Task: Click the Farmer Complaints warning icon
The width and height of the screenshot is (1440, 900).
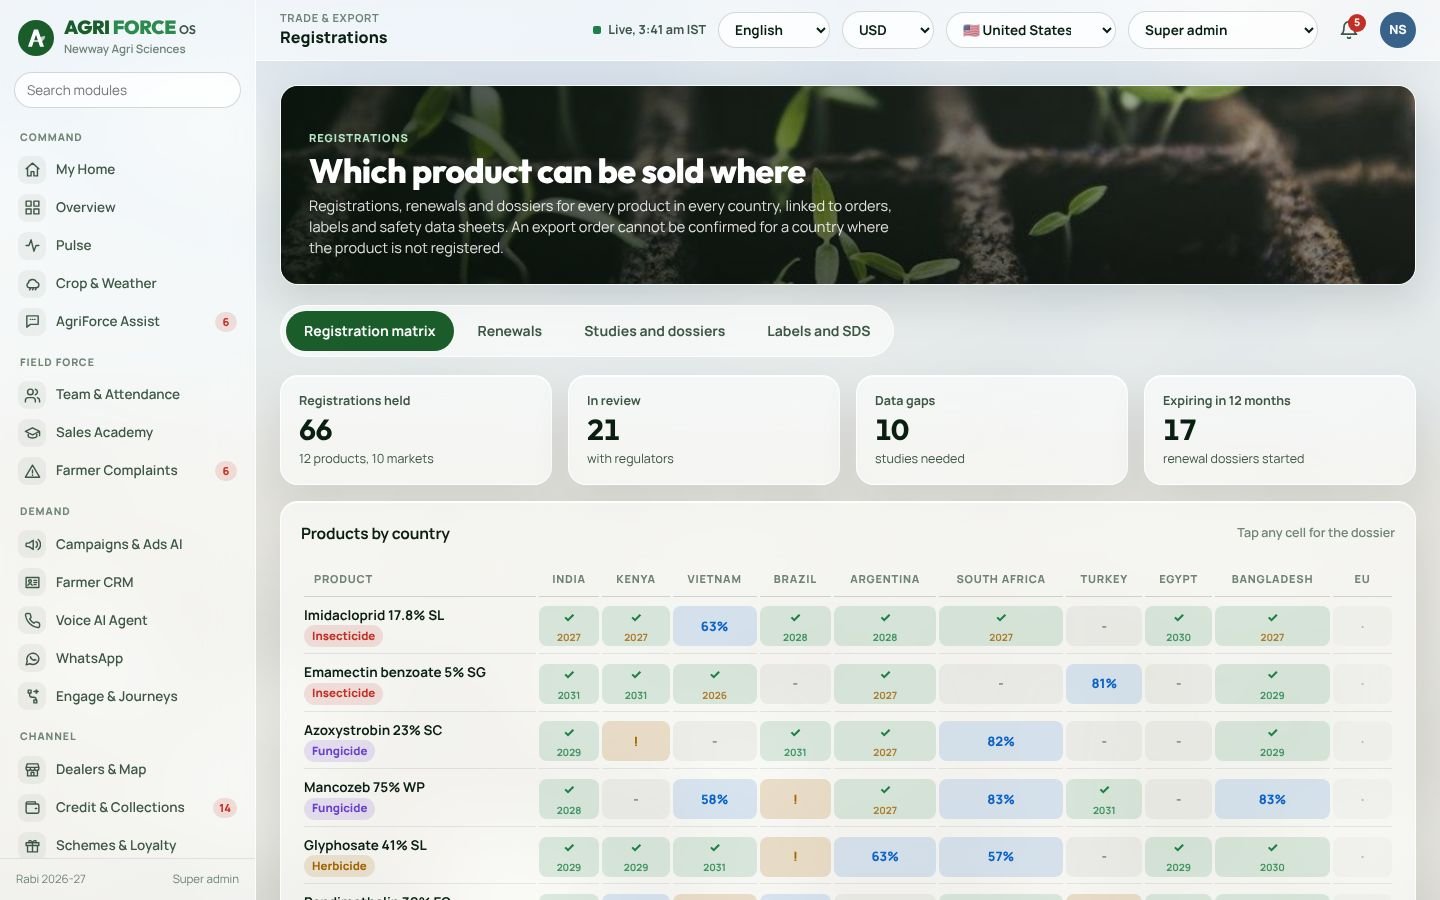Action: pos(33,471)
